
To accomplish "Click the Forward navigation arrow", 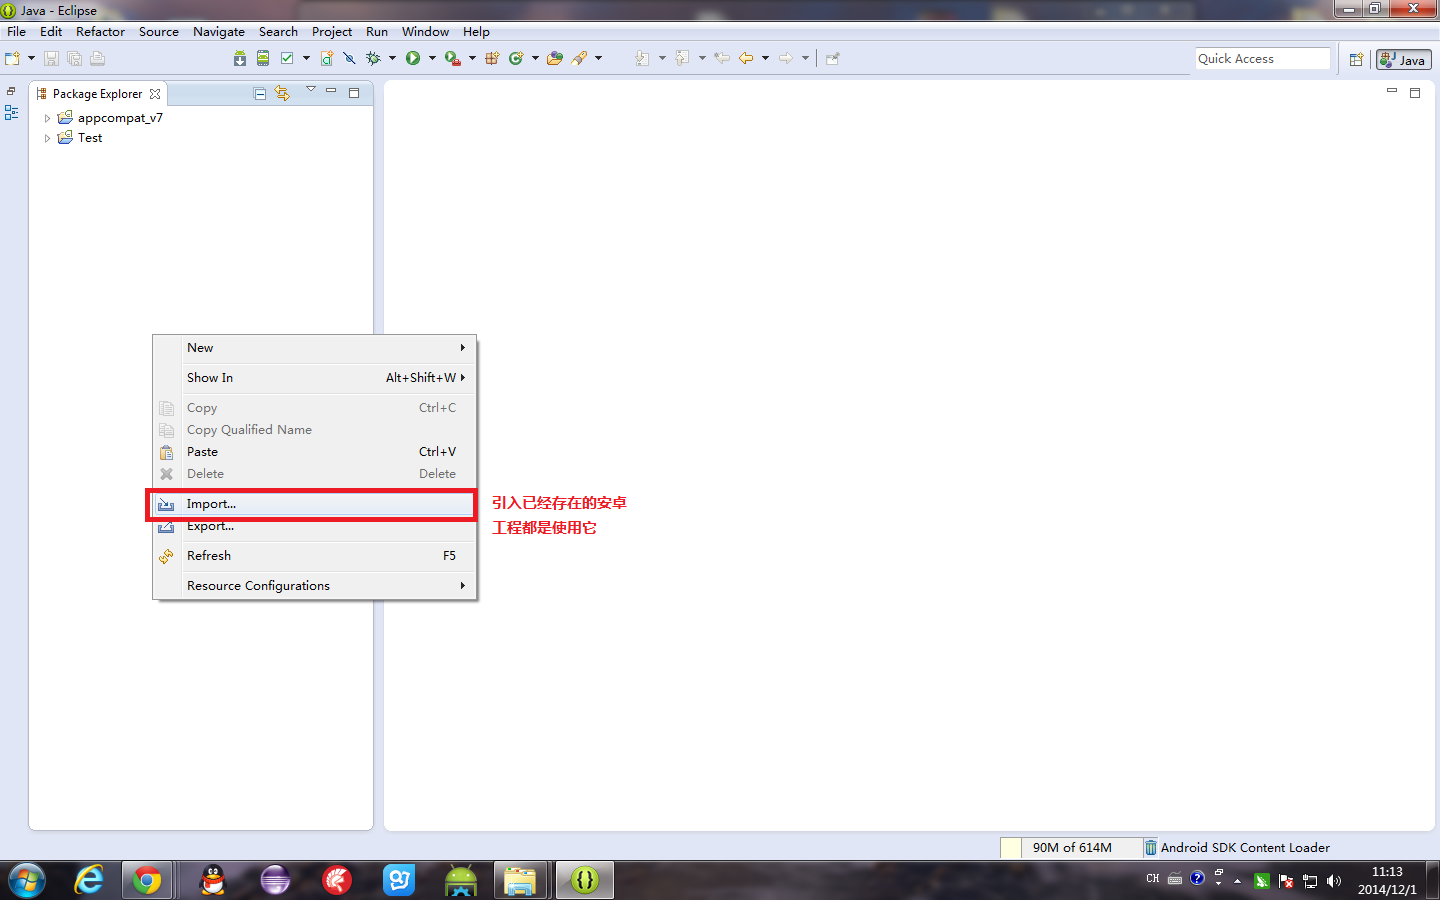I will [x=786, y=58].
